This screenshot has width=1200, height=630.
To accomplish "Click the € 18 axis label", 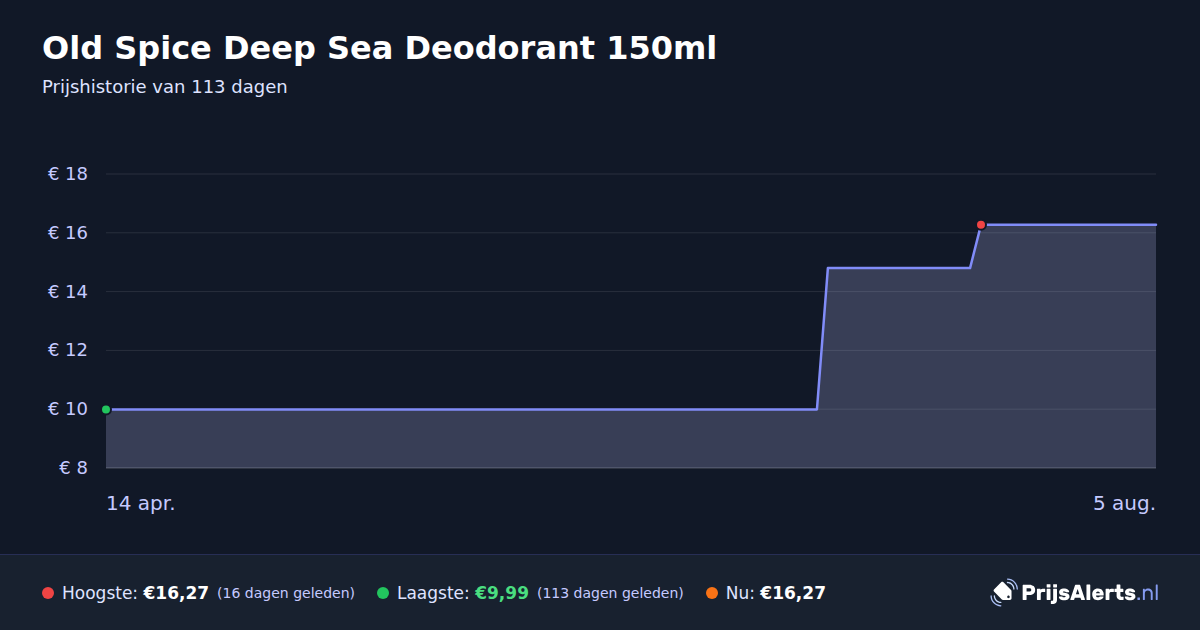I will point(68,174).
